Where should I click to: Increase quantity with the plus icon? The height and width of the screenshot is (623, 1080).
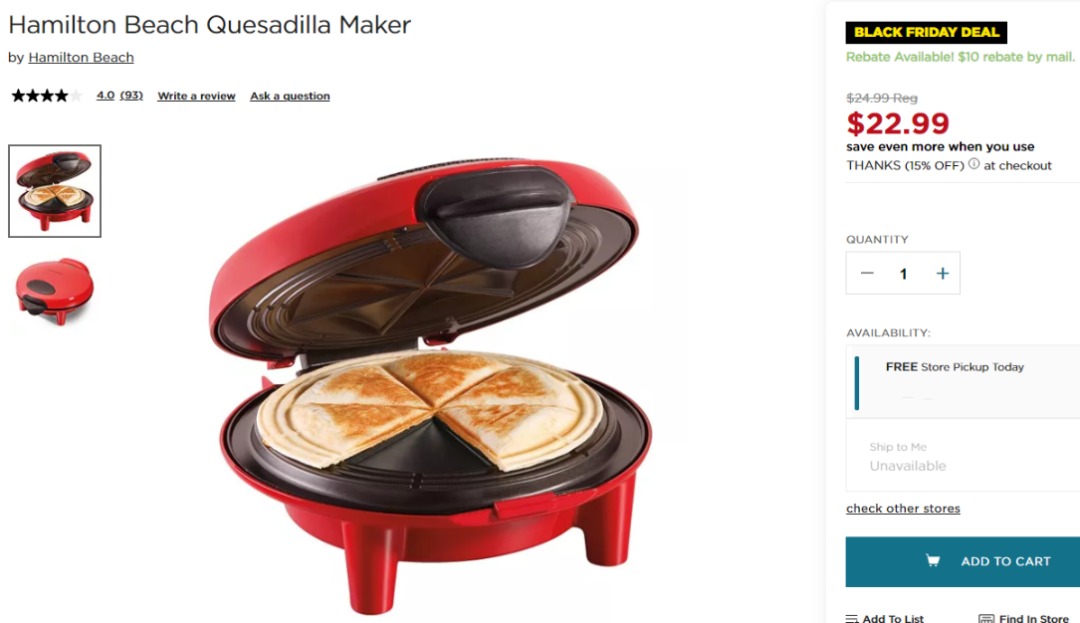tap(942, 273)
